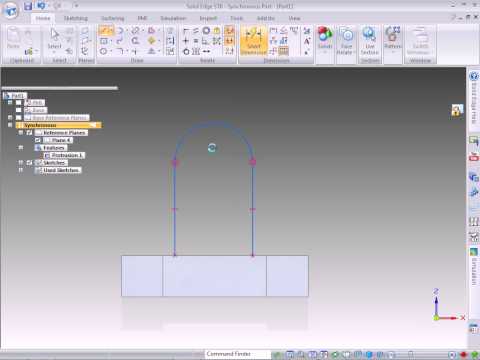
Task: Select the Synchronous header row
Action: 58,125
